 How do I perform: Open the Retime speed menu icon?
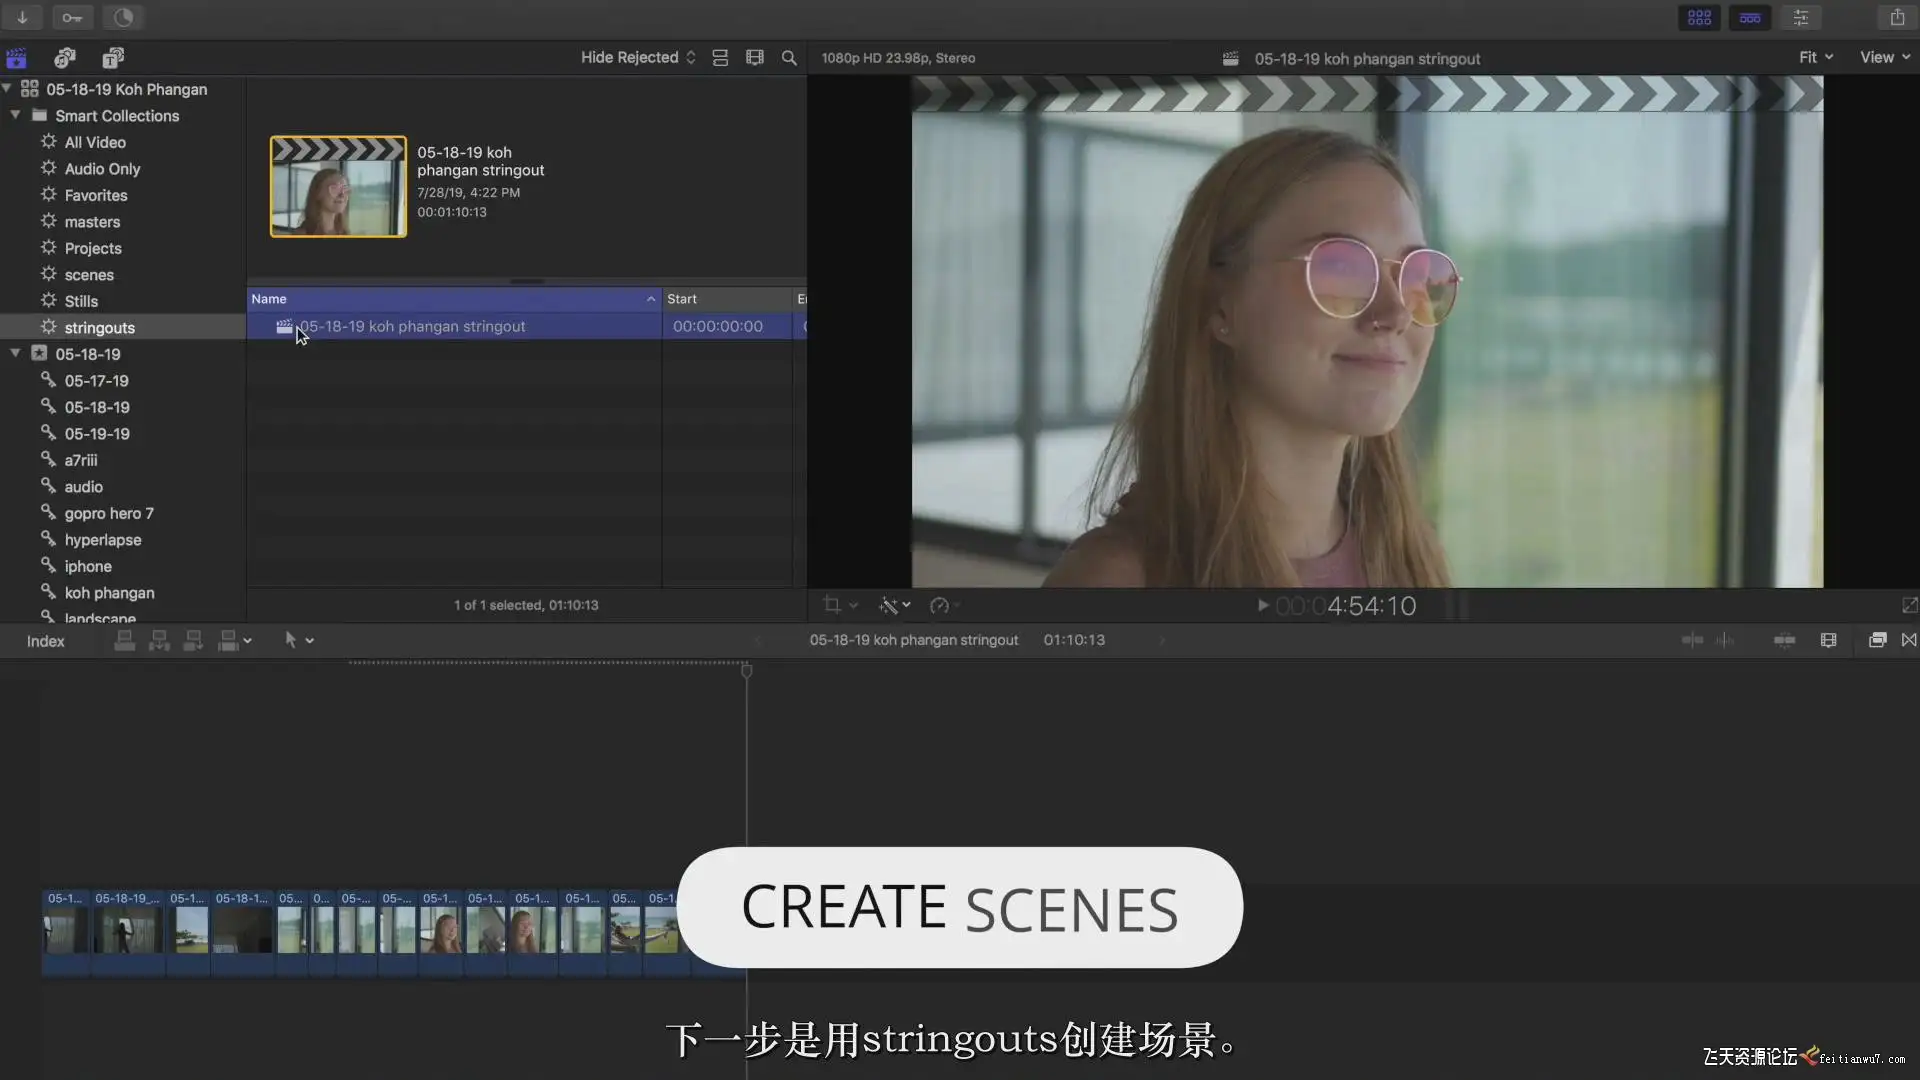click(940, 605)
